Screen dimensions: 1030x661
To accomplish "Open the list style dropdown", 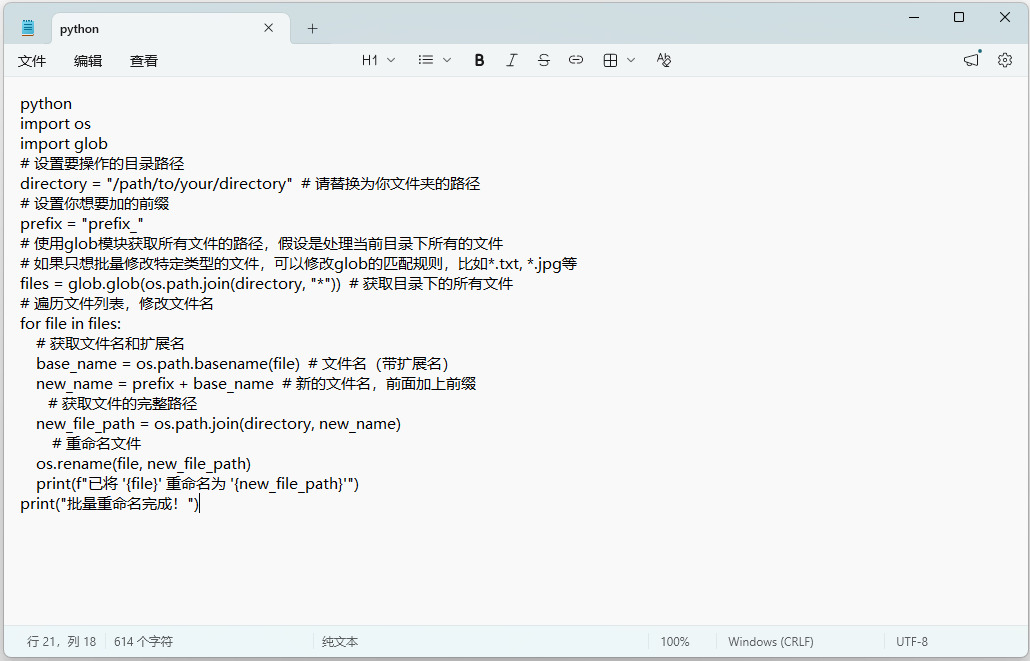I will pos(434,60).
